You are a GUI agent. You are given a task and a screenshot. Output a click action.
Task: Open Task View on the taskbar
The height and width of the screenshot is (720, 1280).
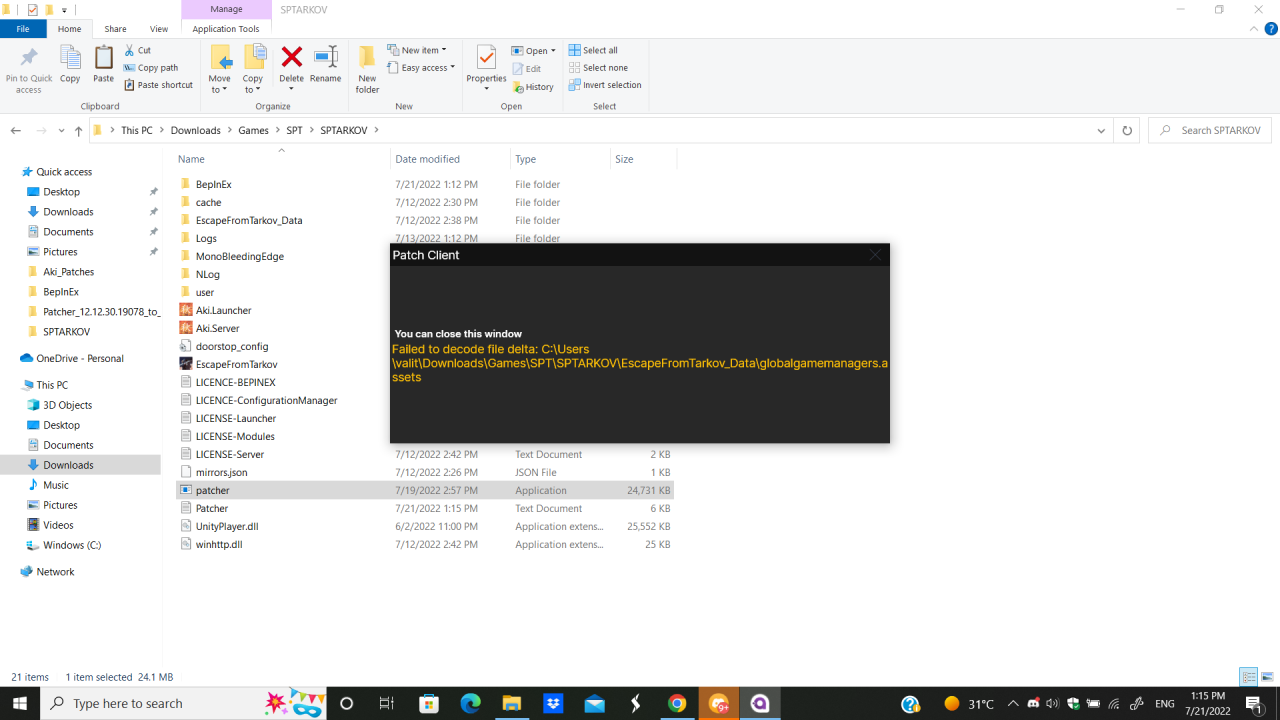click(x=387, y=703)
